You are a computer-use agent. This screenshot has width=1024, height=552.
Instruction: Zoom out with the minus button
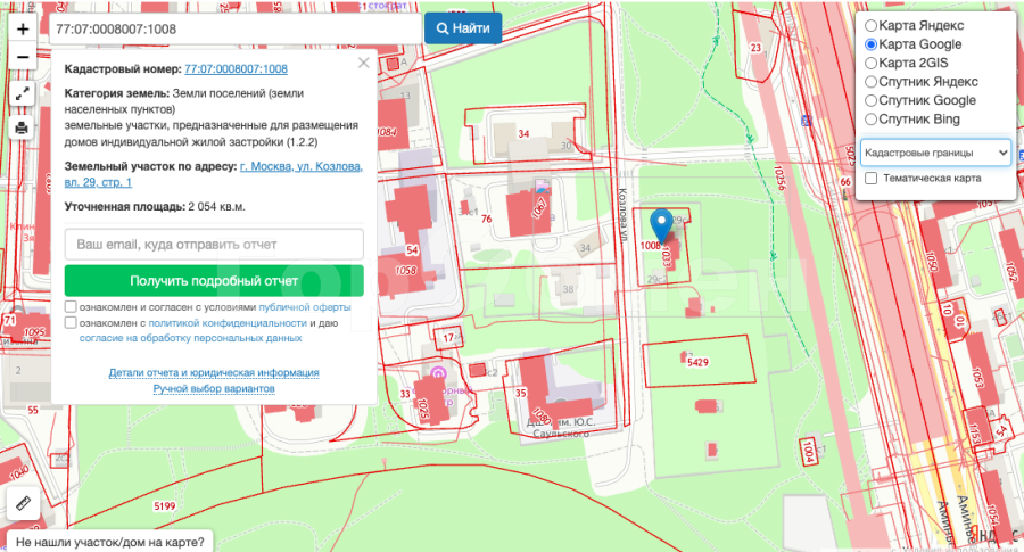[x=22, y=57]
